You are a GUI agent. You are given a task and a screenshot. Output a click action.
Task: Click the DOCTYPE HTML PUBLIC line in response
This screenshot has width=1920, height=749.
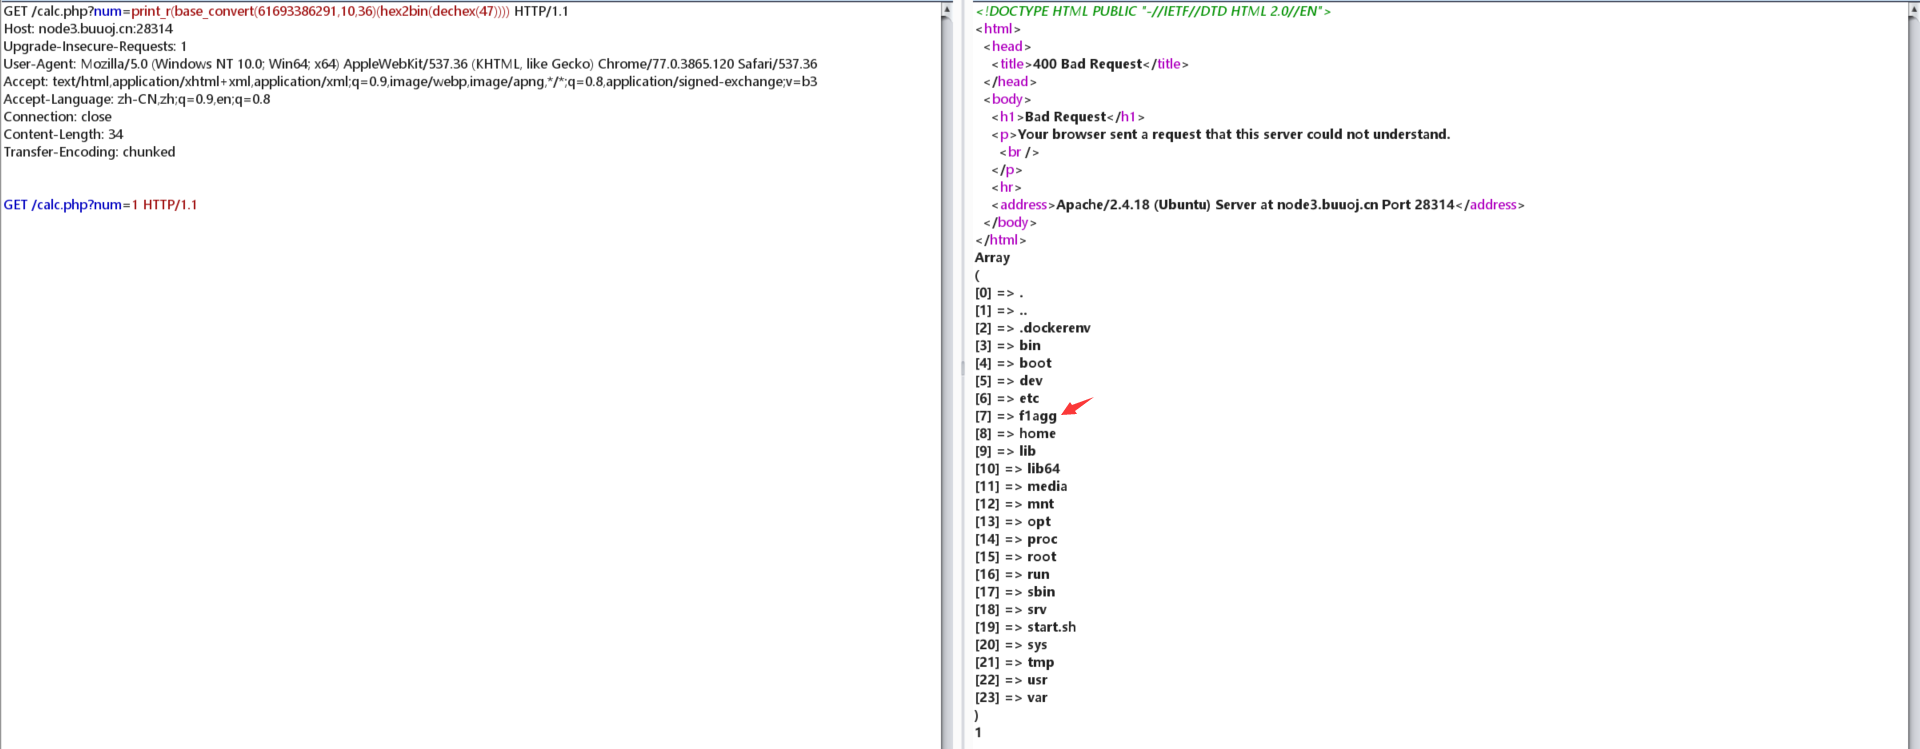[1153, 11]
